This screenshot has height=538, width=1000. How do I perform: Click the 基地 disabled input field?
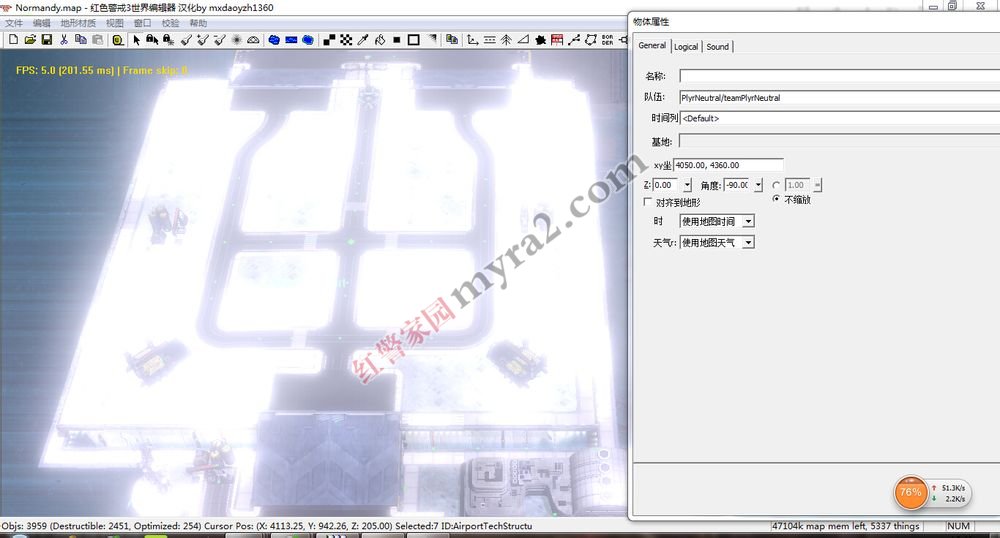[x=839, y=141]
